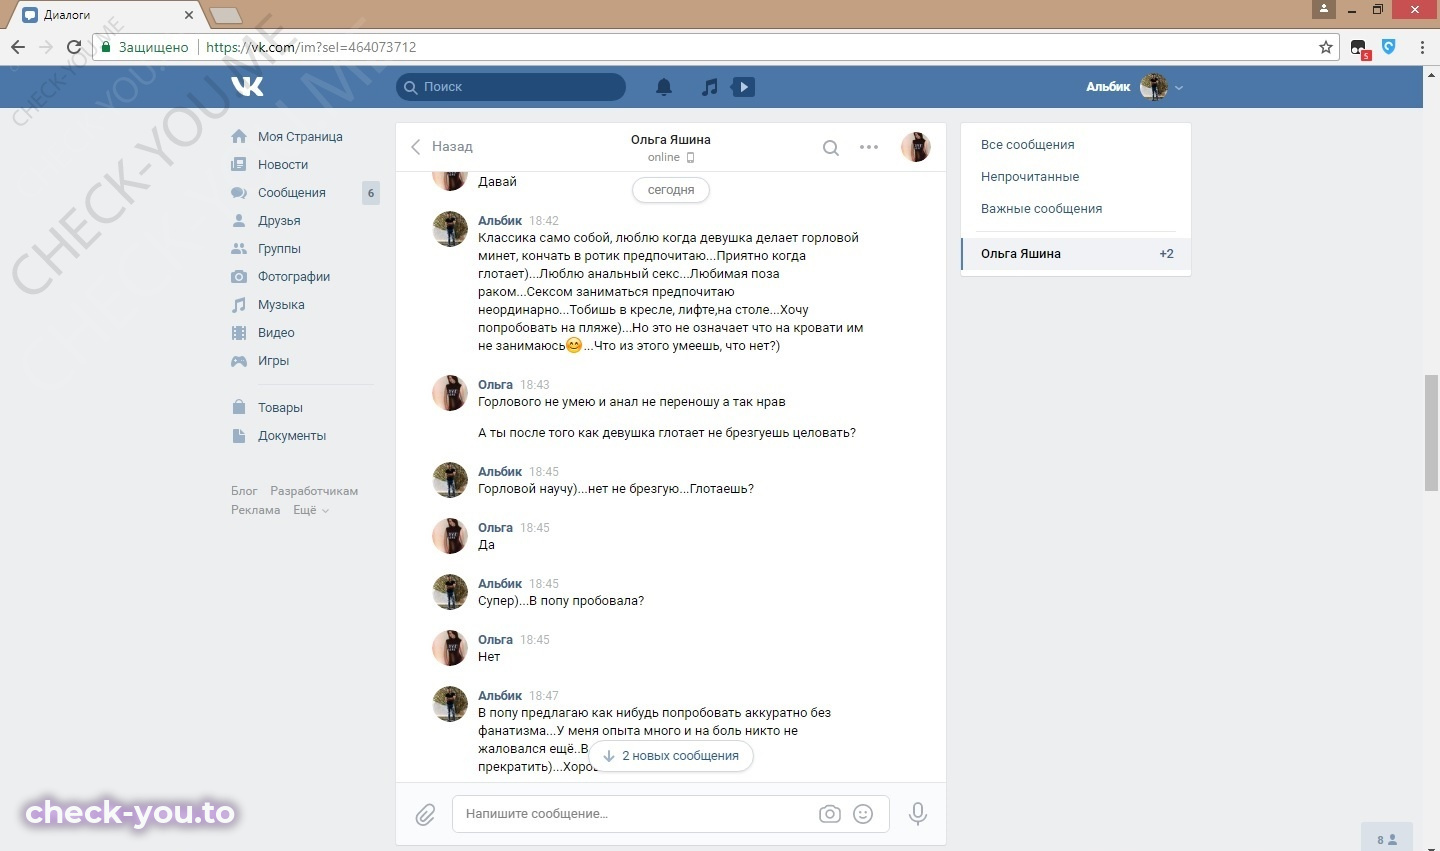Open Музыка in the sidebar
The width and height of the screenshot is (1440, 851).
tap(281, 305)
